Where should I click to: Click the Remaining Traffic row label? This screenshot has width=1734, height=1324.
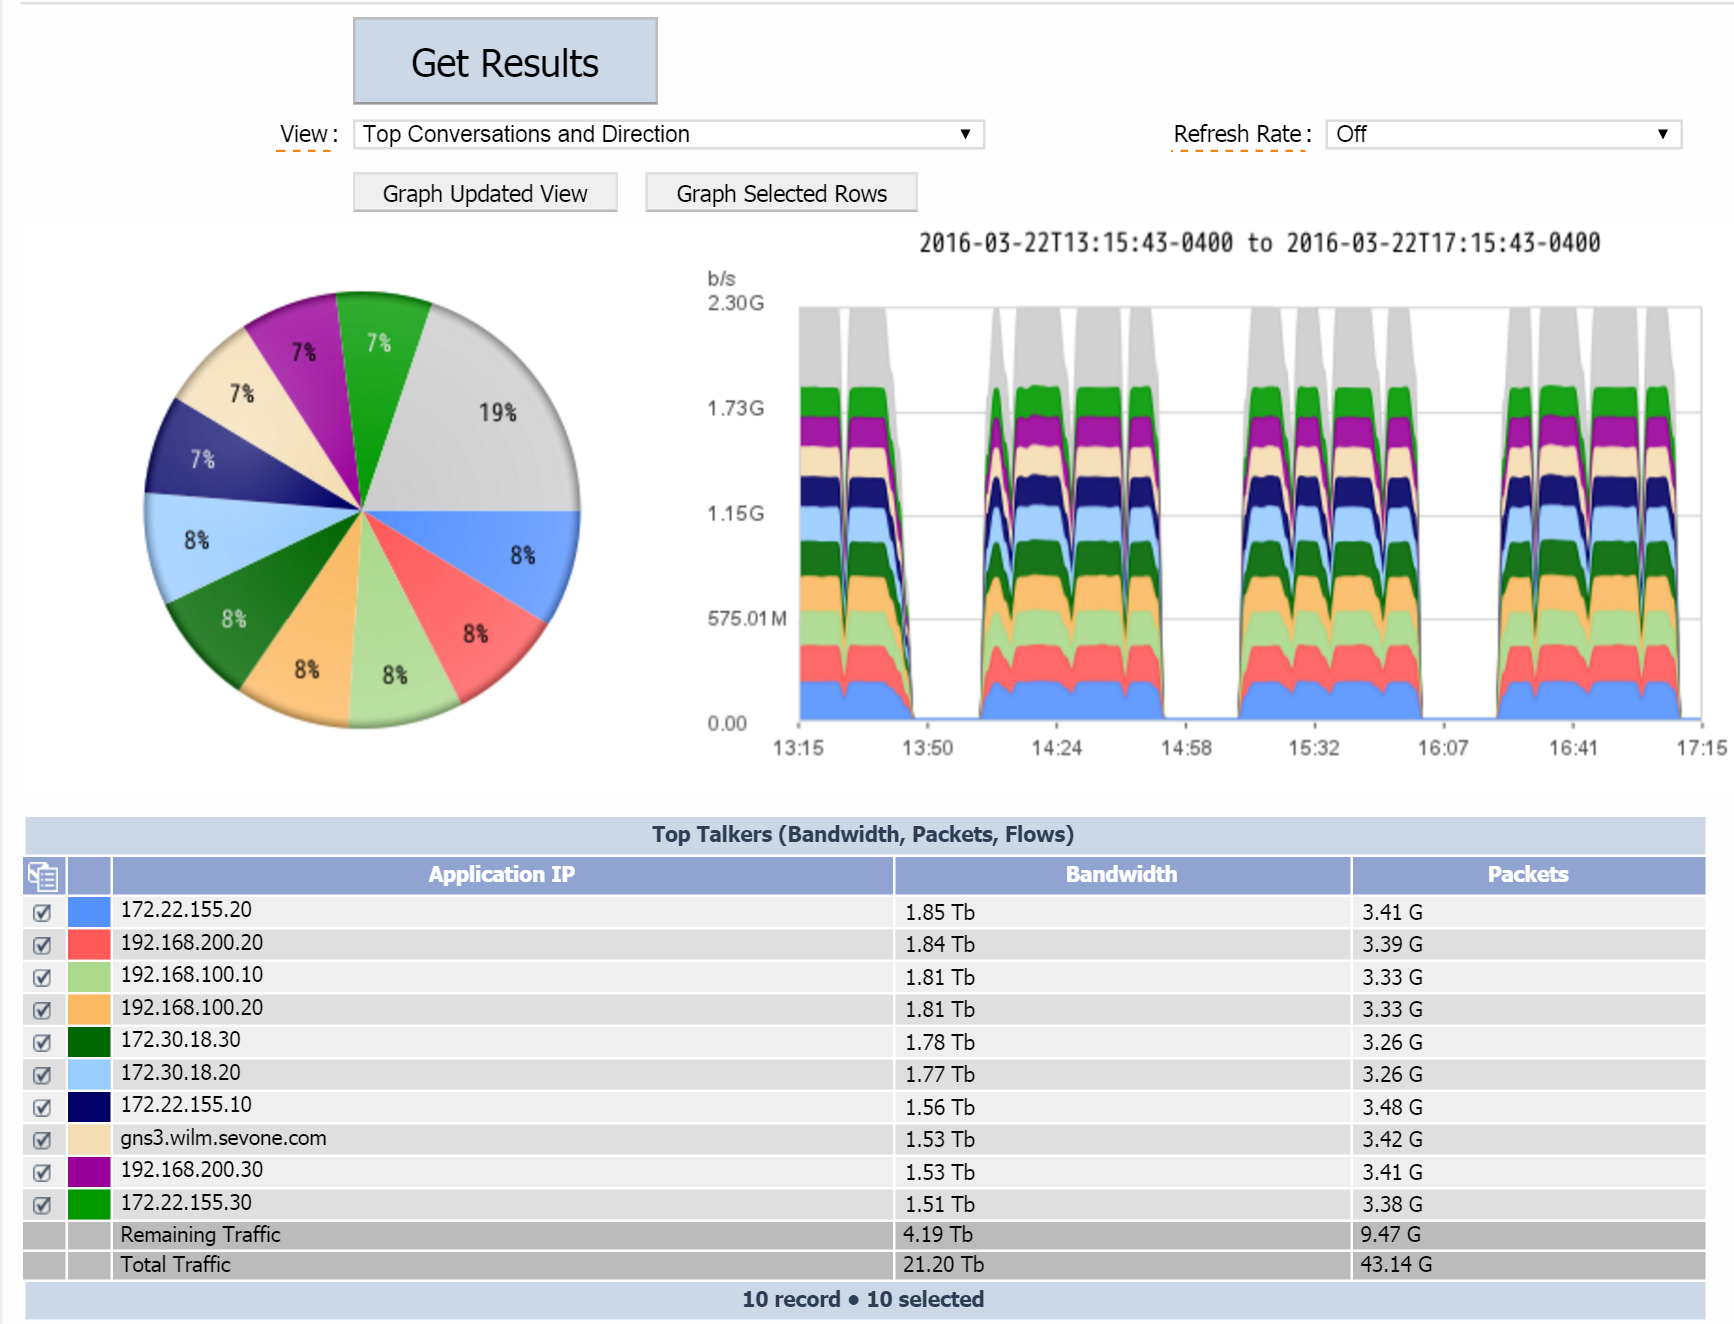point(200,1235)
